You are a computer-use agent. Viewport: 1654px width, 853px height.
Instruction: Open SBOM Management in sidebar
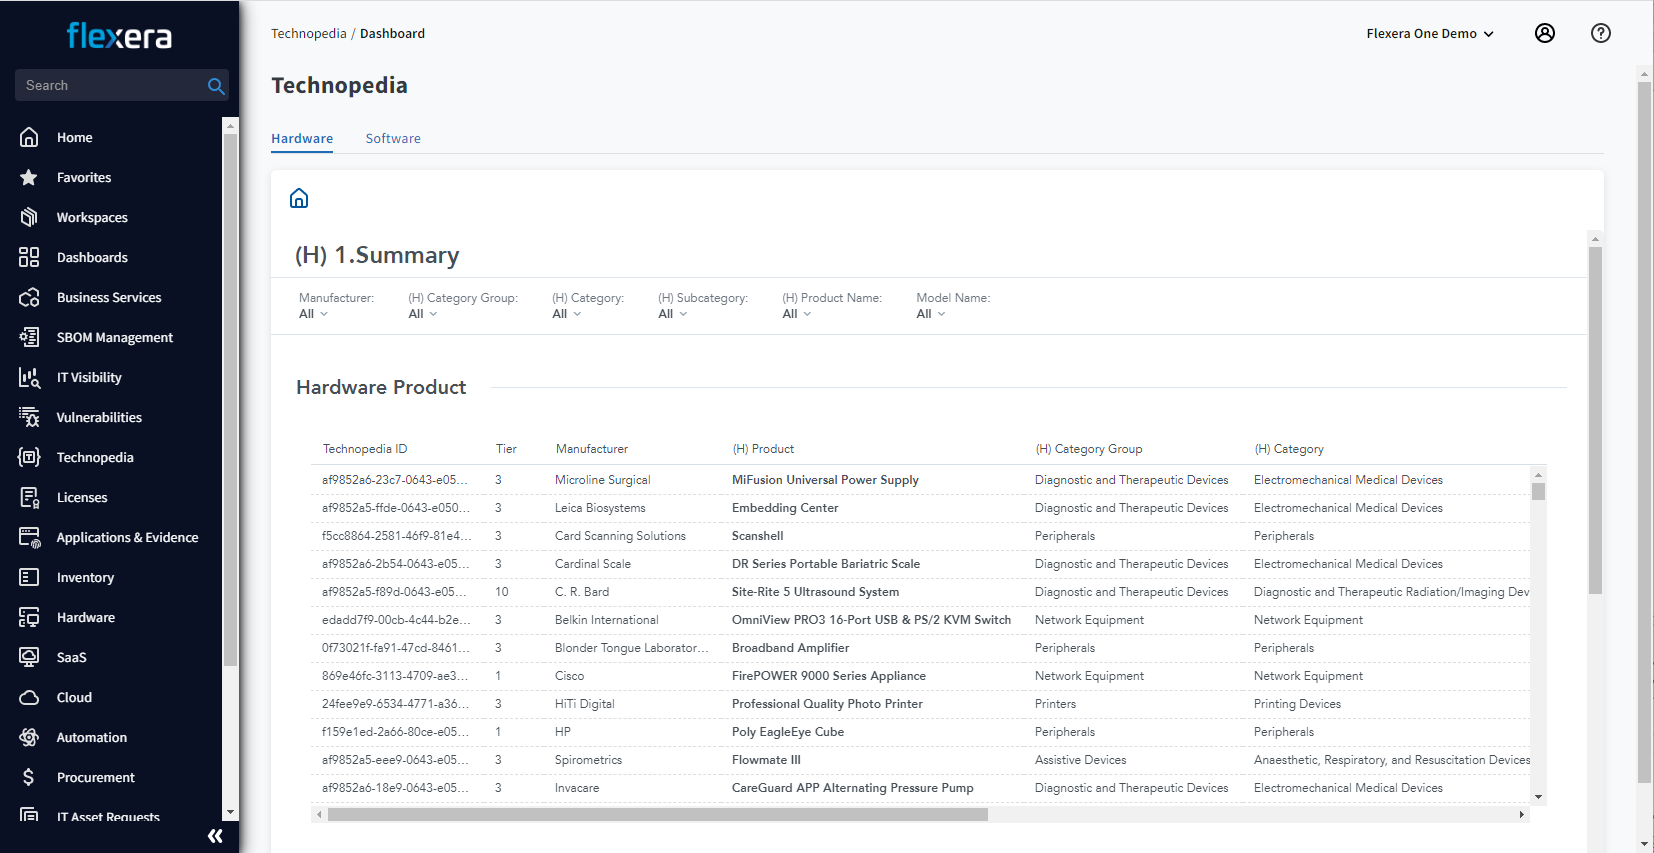tap(114, 337)
